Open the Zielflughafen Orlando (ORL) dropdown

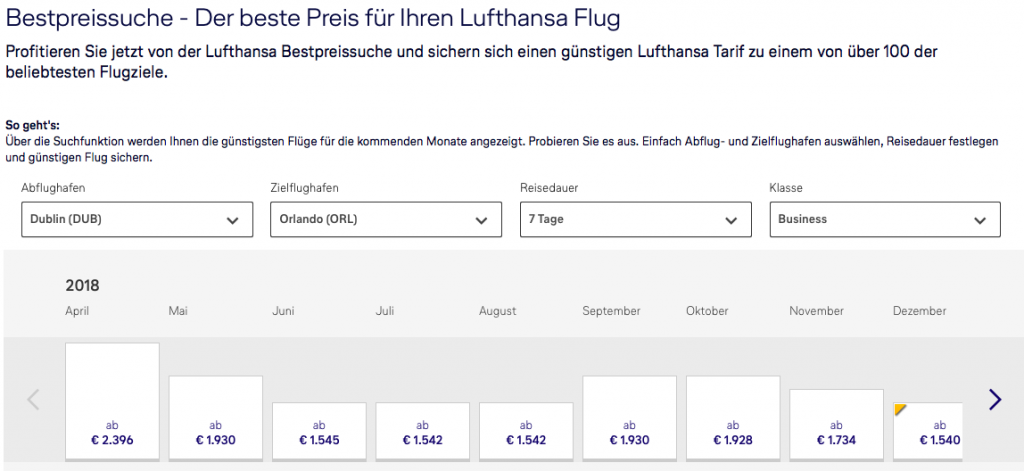click(386, 220)
